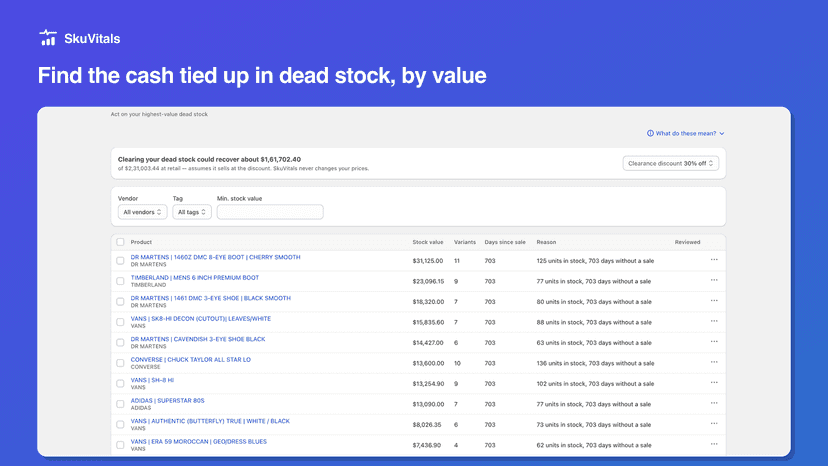Click the info icon beside What do these mean
The height and width of the screenshot is (466, 828).
(650, 133)
